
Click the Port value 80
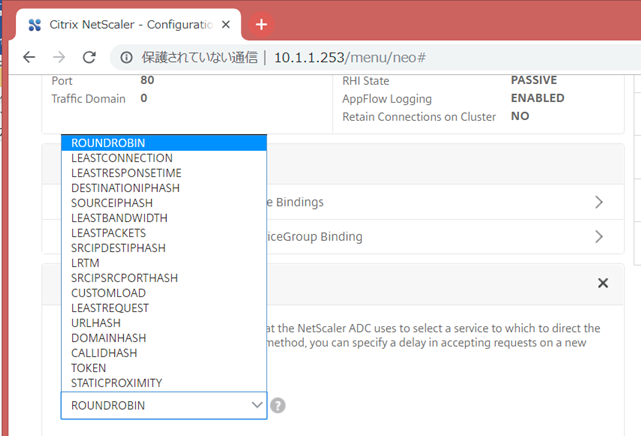(x=147, y=80)
